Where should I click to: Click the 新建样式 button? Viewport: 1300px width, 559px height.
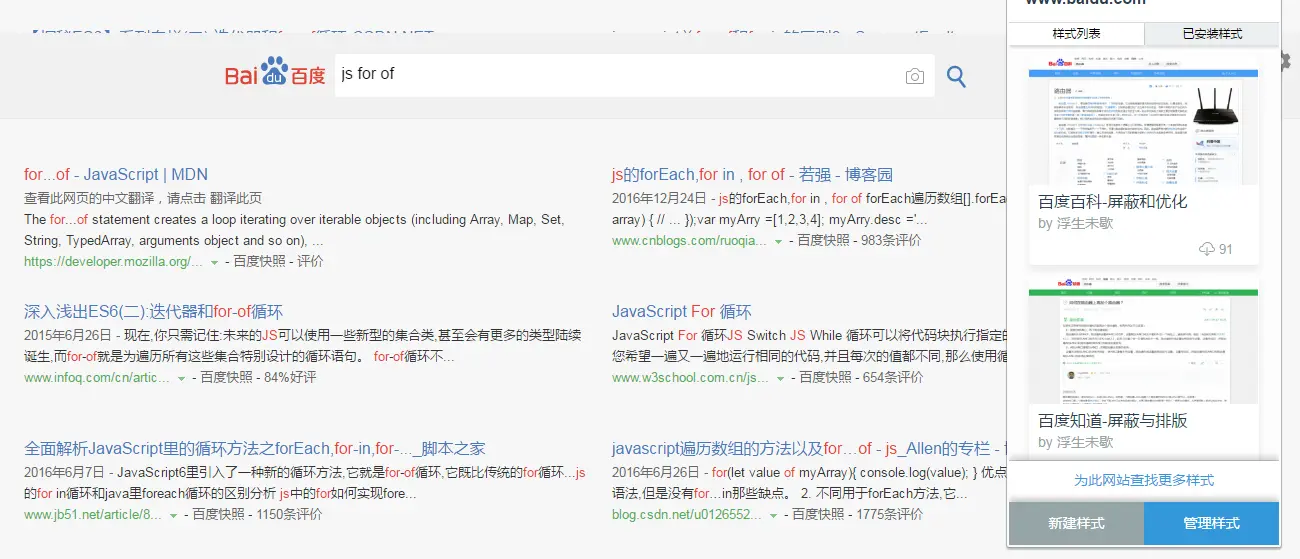point(1076,523)
